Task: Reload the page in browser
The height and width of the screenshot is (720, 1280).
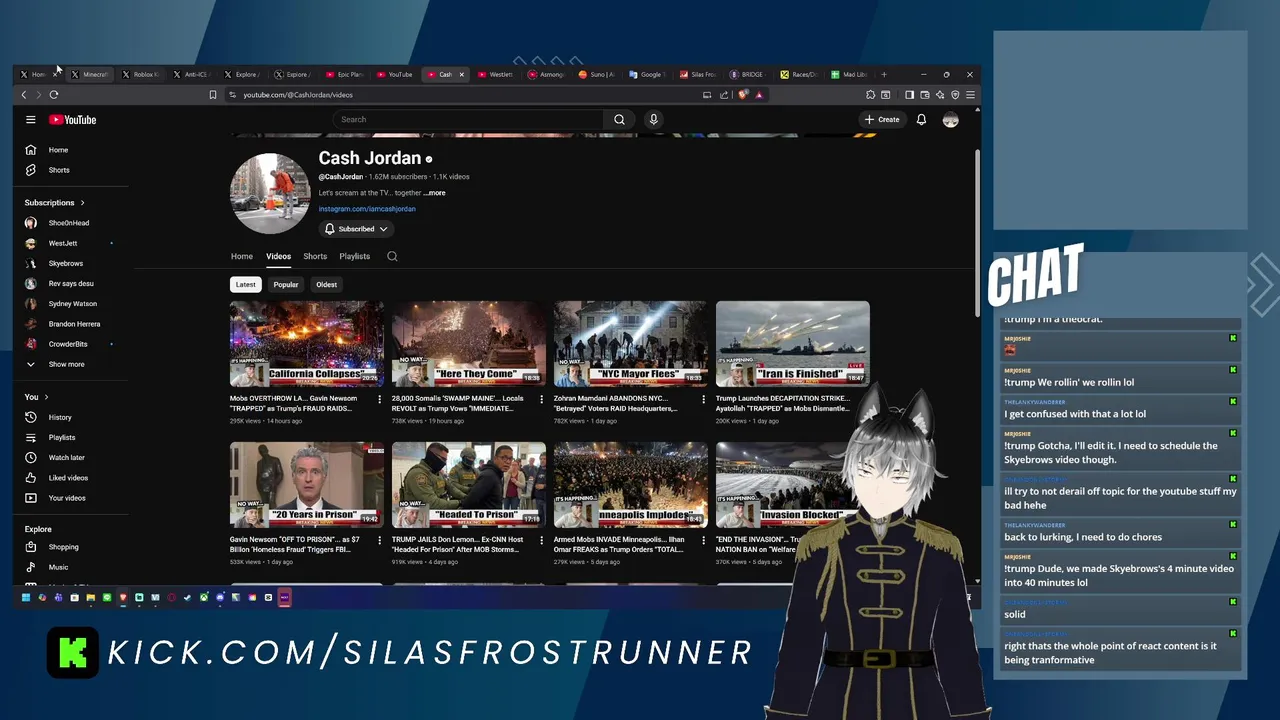Action: point(53,95)
